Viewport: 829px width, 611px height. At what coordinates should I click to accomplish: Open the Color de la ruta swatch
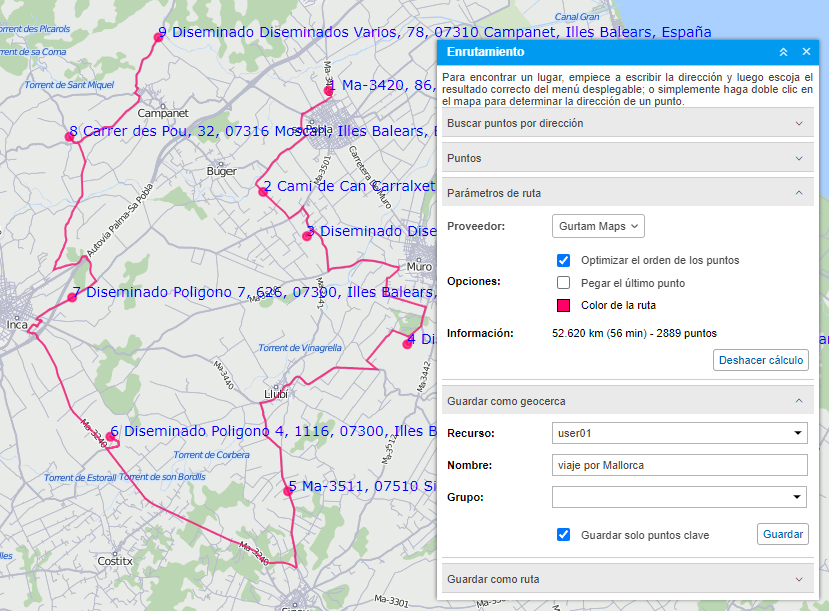[x=564, y=305]
